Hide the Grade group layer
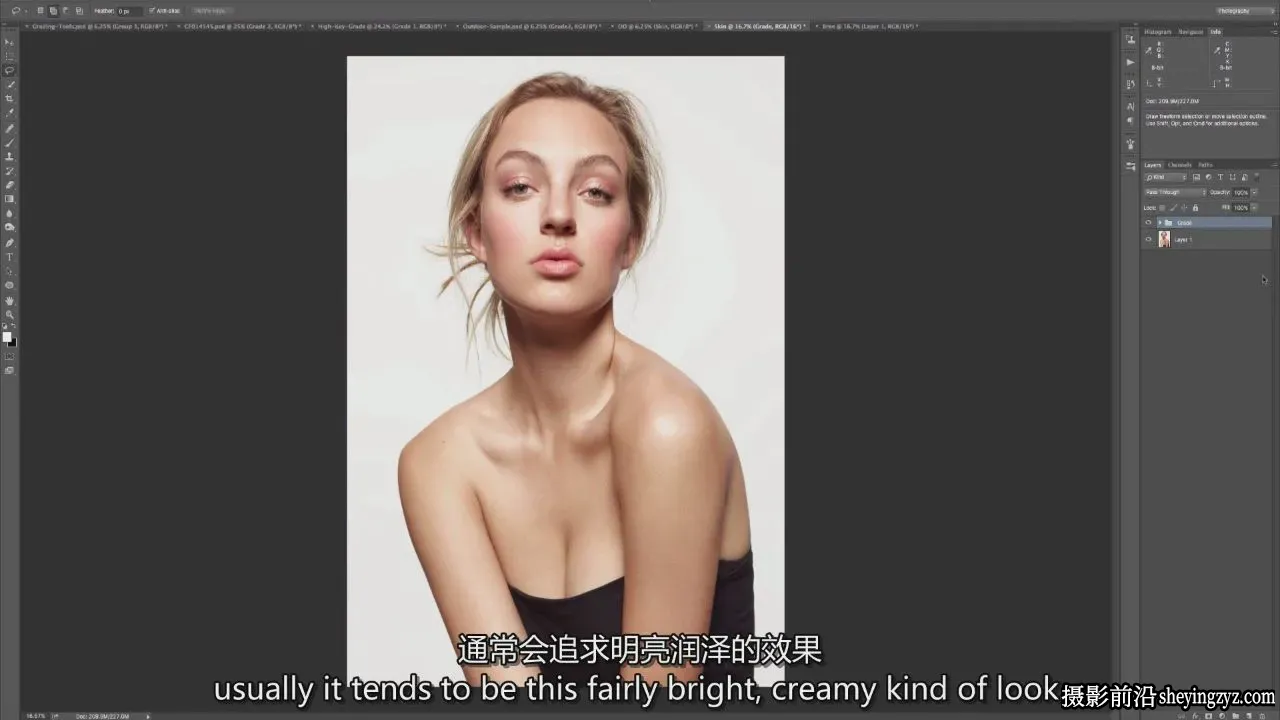Screen dimensions: 1280x720 [x=1148, y=222]
